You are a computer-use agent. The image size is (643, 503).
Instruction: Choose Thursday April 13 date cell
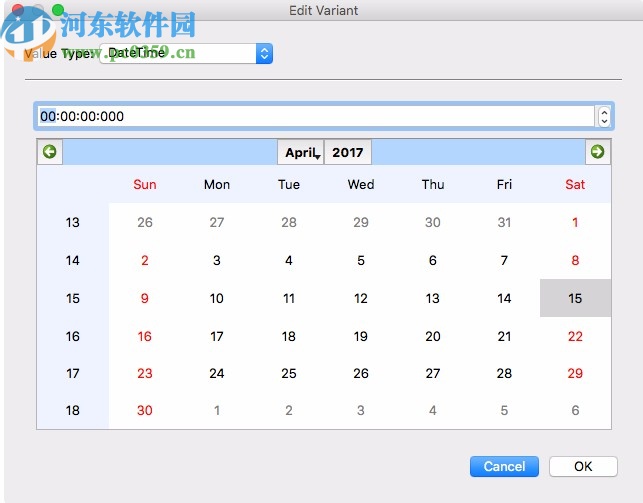coord(433,298)
